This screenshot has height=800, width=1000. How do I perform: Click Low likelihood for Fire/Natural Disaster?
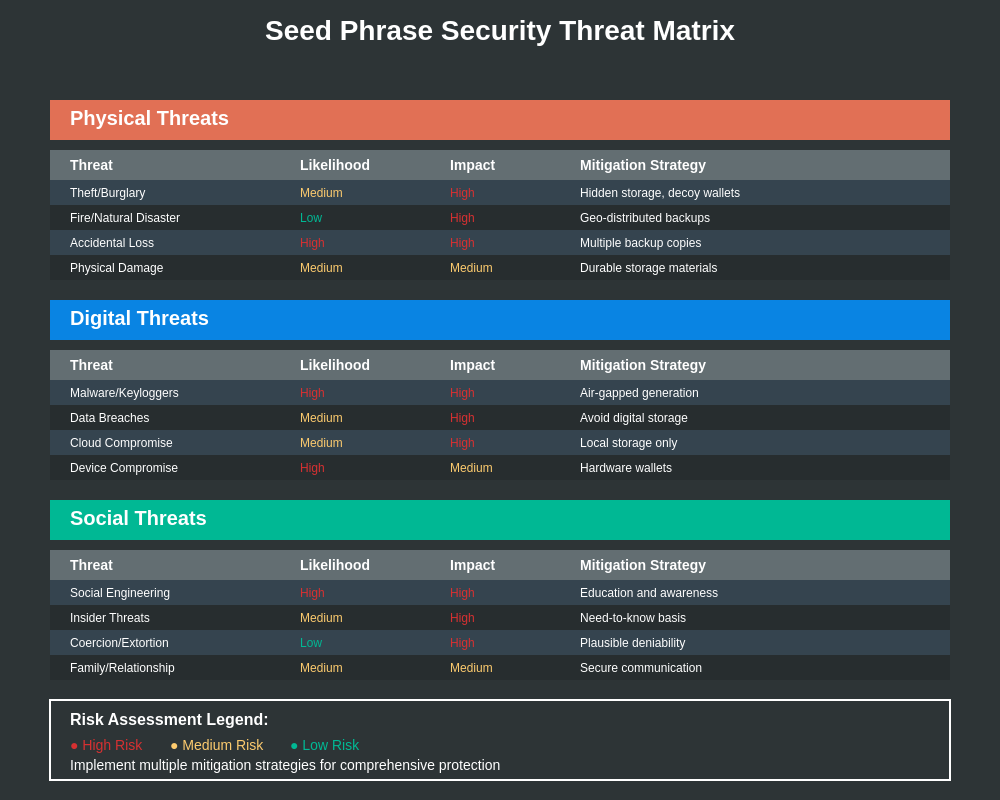coord(311,218)
